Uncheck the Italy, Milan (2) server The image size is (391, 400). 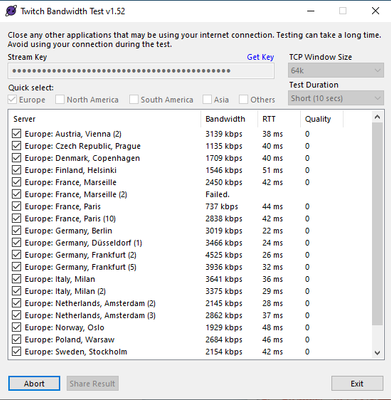click(16, 291)
